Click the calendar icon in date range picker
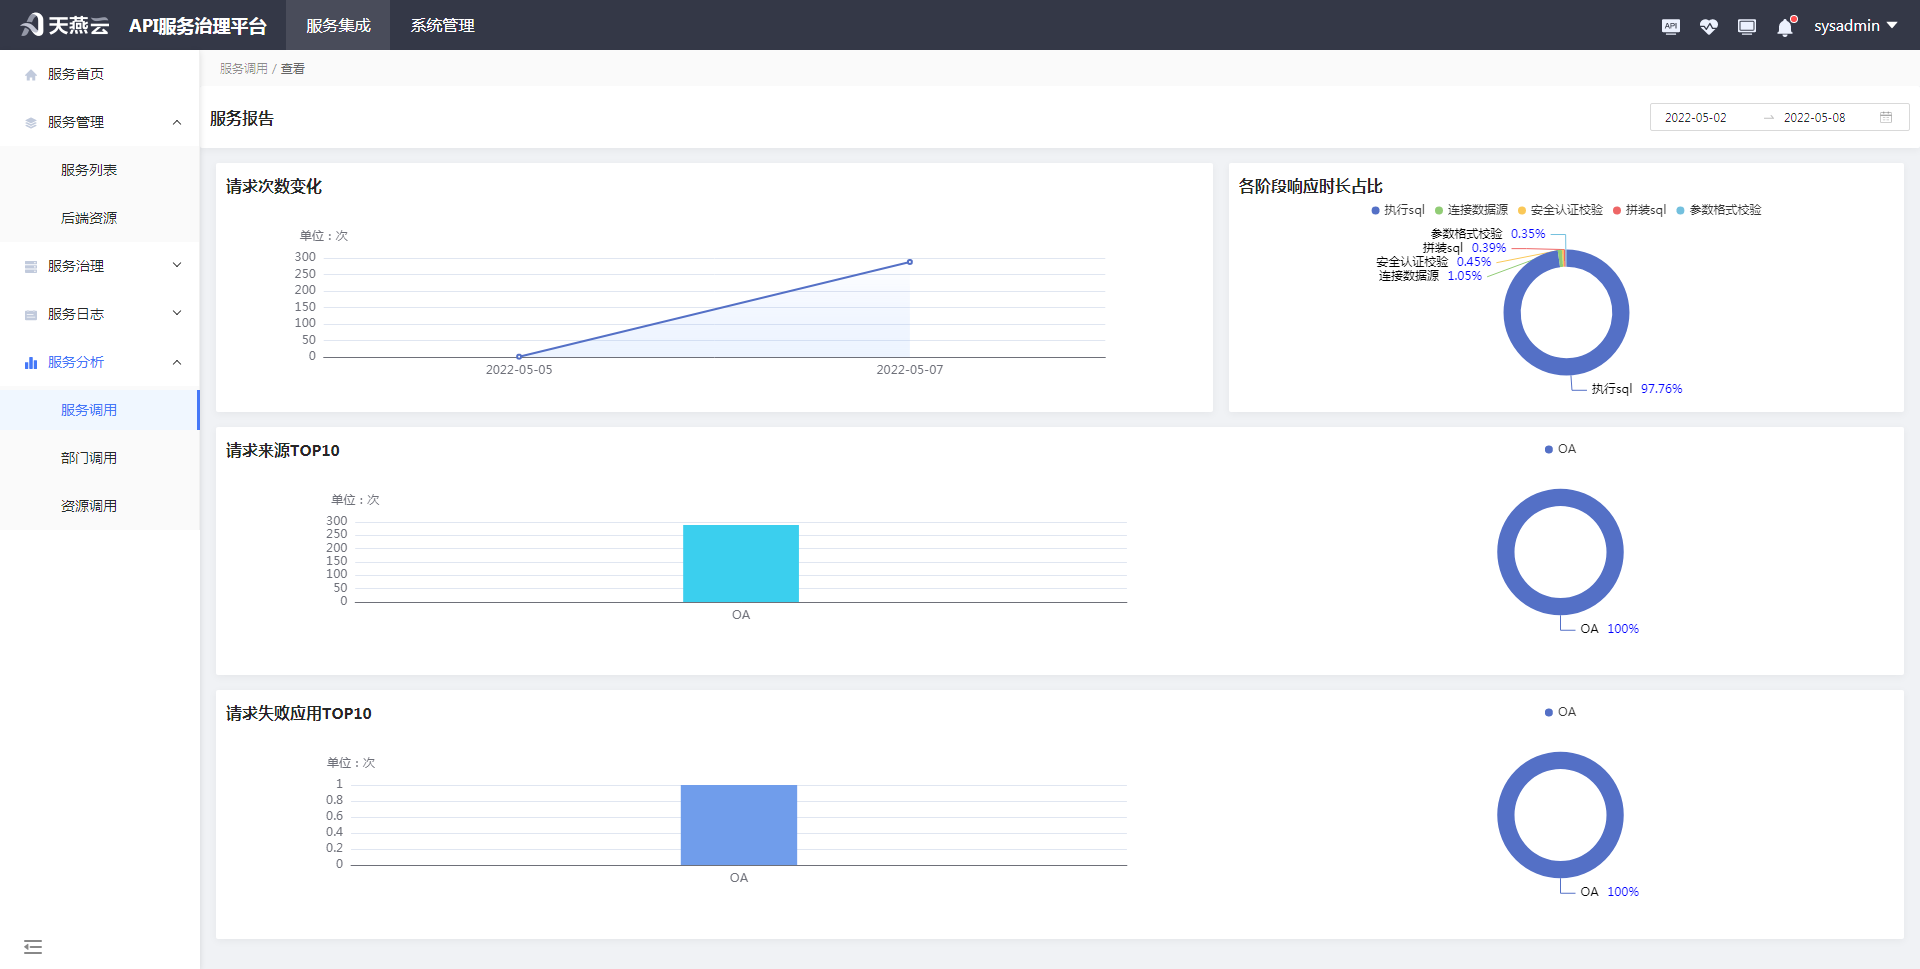The height and width of the screenshot is (969, 1920). (1886, 117)
